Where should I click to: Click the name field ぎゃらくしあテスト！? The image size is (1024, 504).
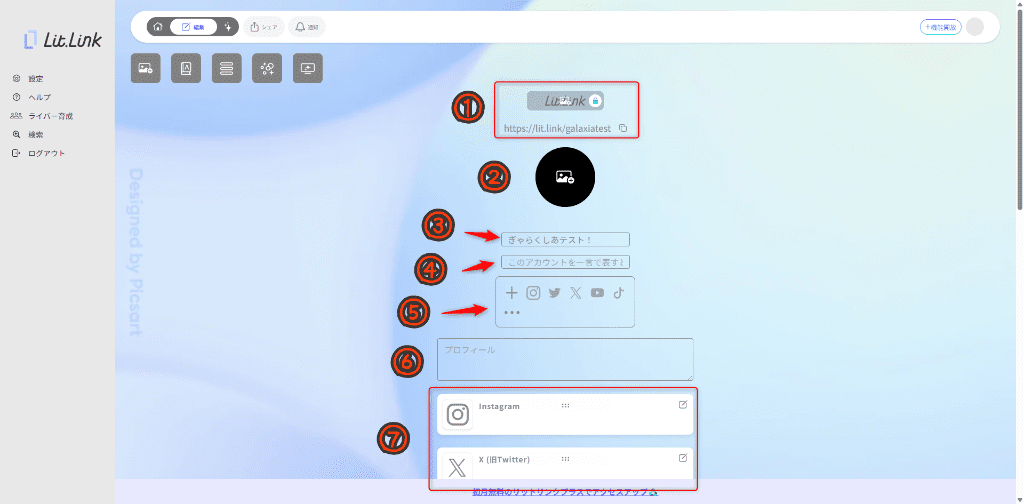(565, 240)
